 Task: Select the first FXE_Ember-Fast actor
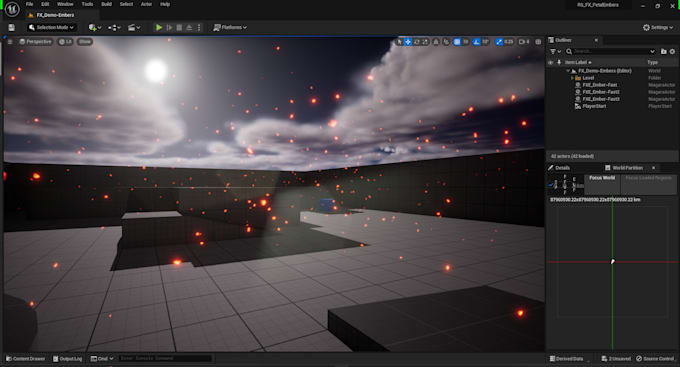[x=599, y=85]
